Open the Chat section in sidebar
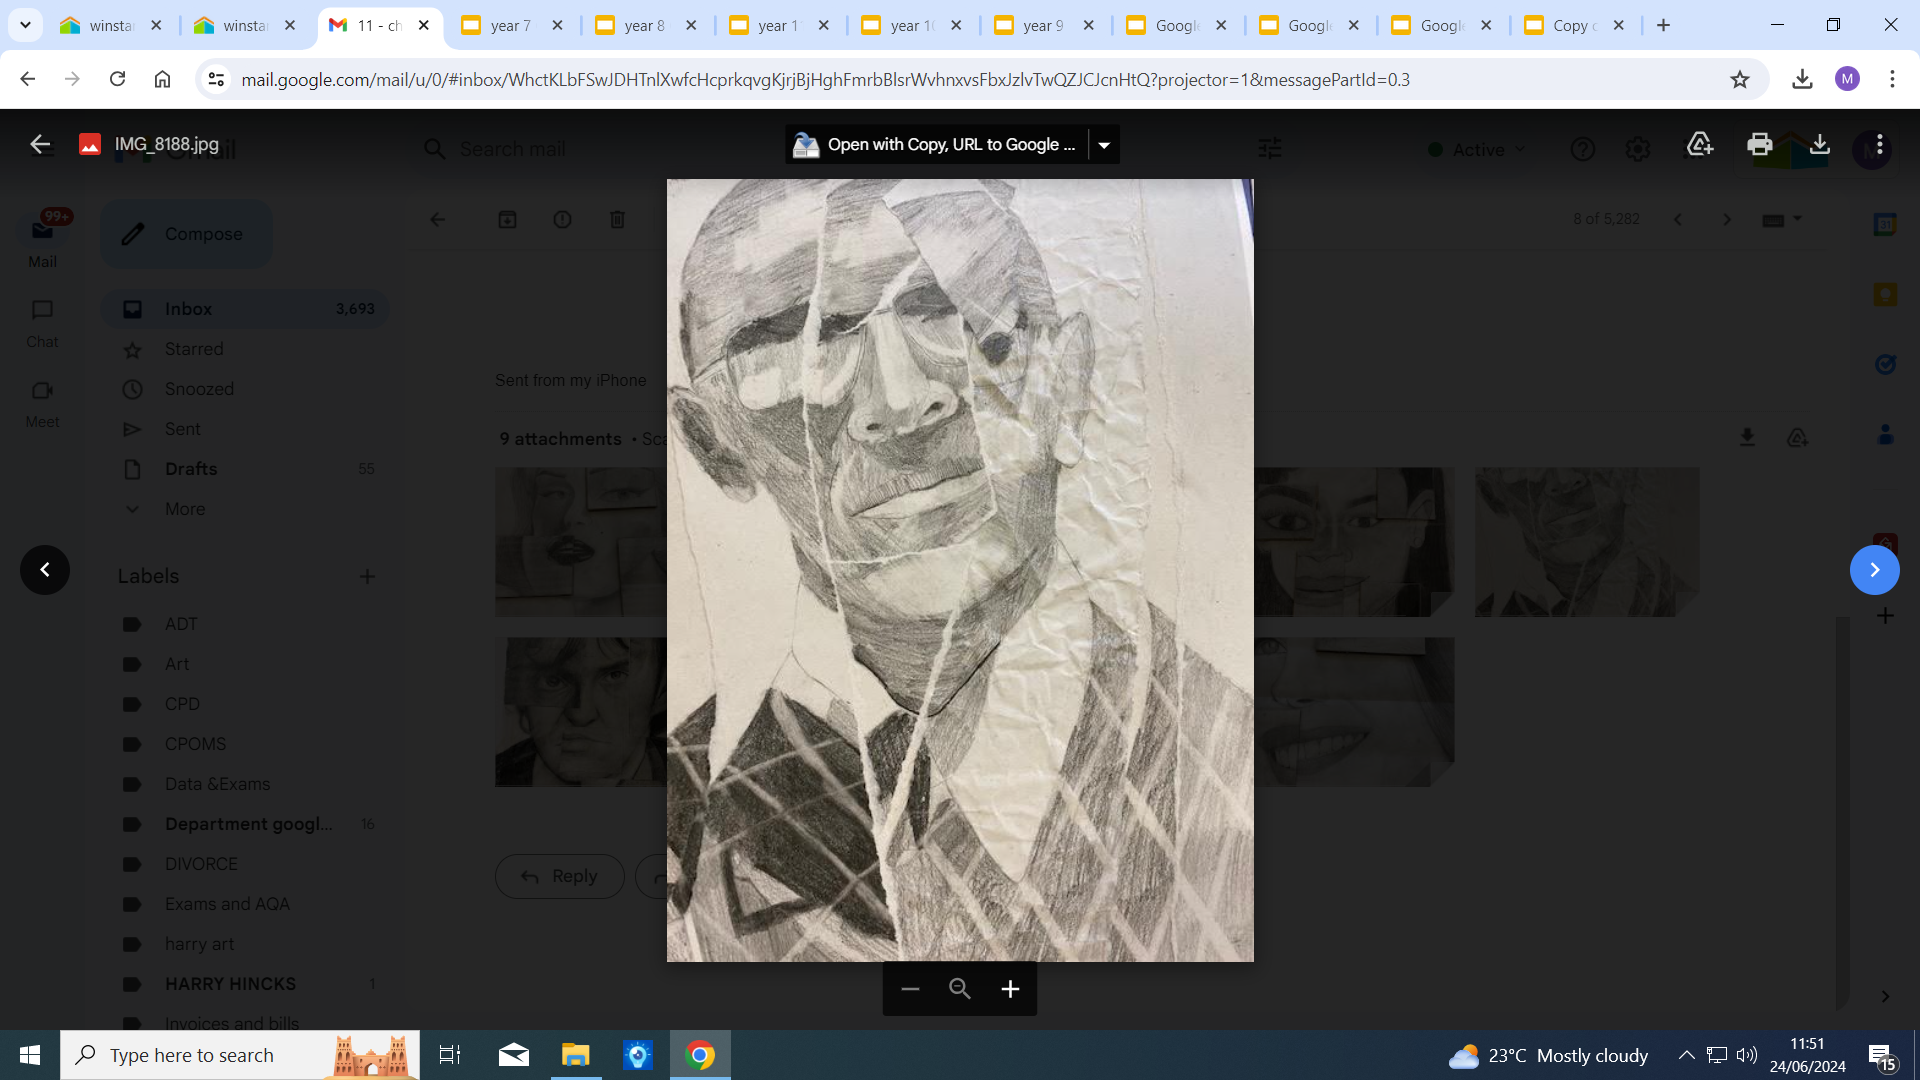This screenshot has height=1080, width=1920. pyautogui.click(x=42, y=323)
